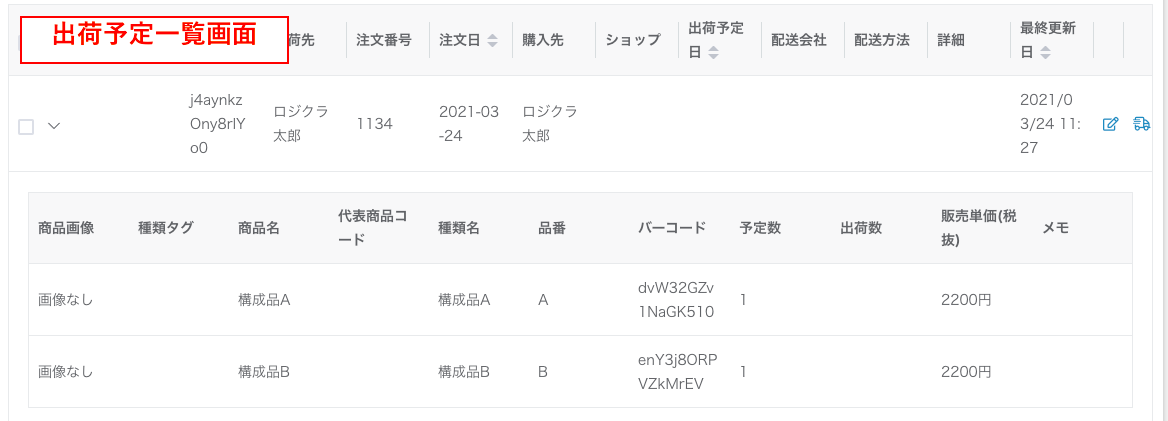This screenshot has width=1168, height=421.
Task: Select the ショップ column header
Action: (632, 40)
